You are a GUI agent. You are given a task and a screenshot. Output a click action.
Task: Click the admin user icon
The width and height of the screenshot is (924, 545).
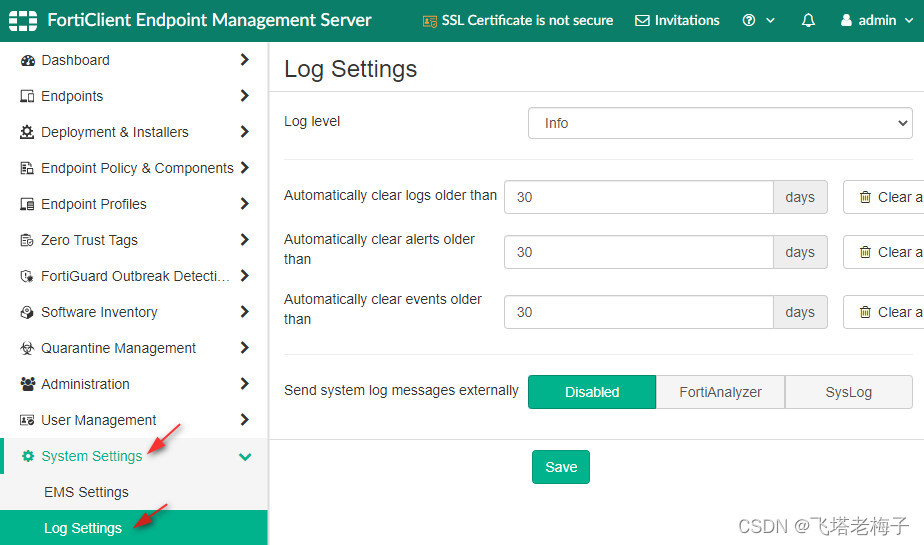(x=846, y=21)
